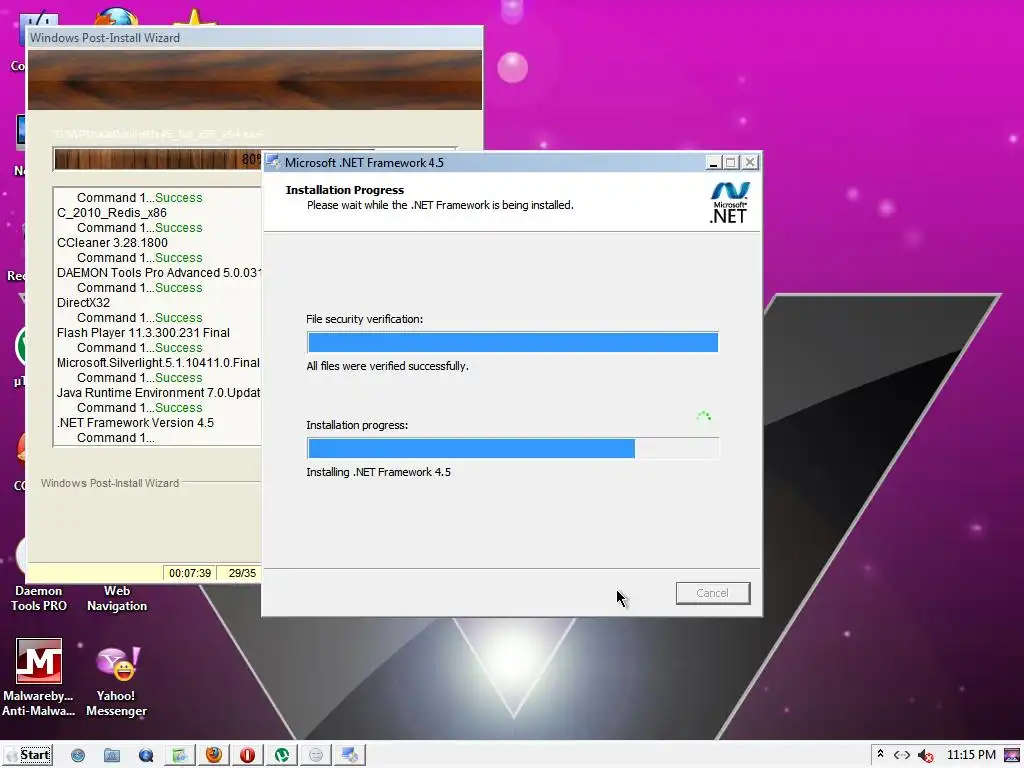Image resolution: width=1024 pixels, height=768 pixels.
Task: Click elapsed time 00:07:39 in WPI status bar
Action: click(x=189, y=573)
